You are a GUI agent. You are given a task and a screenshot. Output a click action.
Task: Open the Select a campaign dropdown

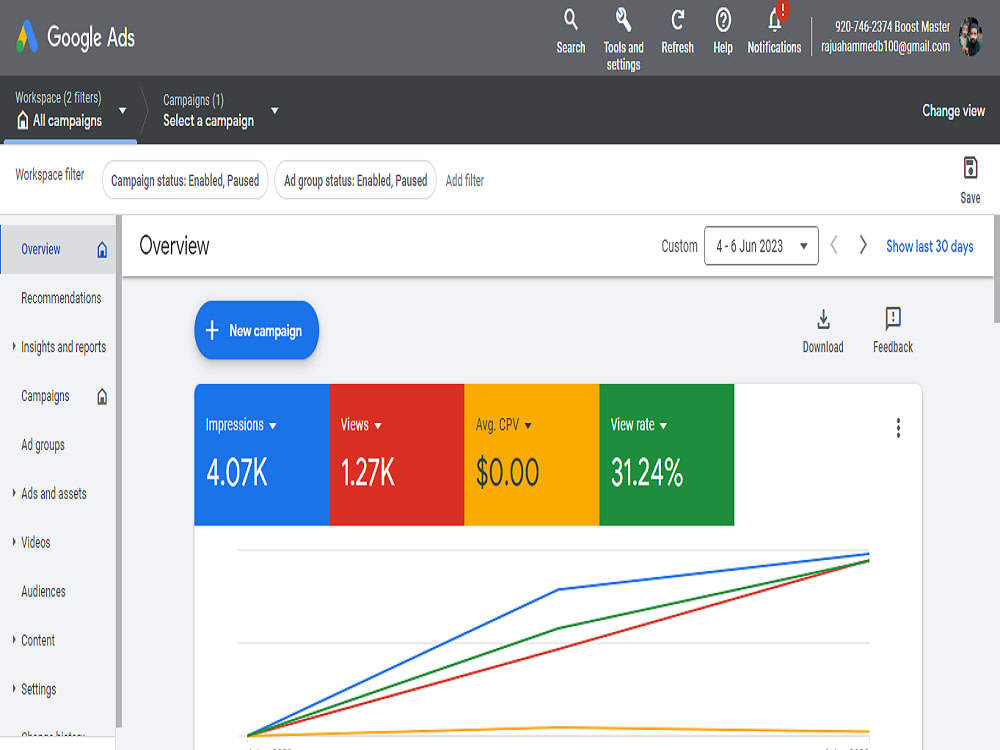click(275, 110)
